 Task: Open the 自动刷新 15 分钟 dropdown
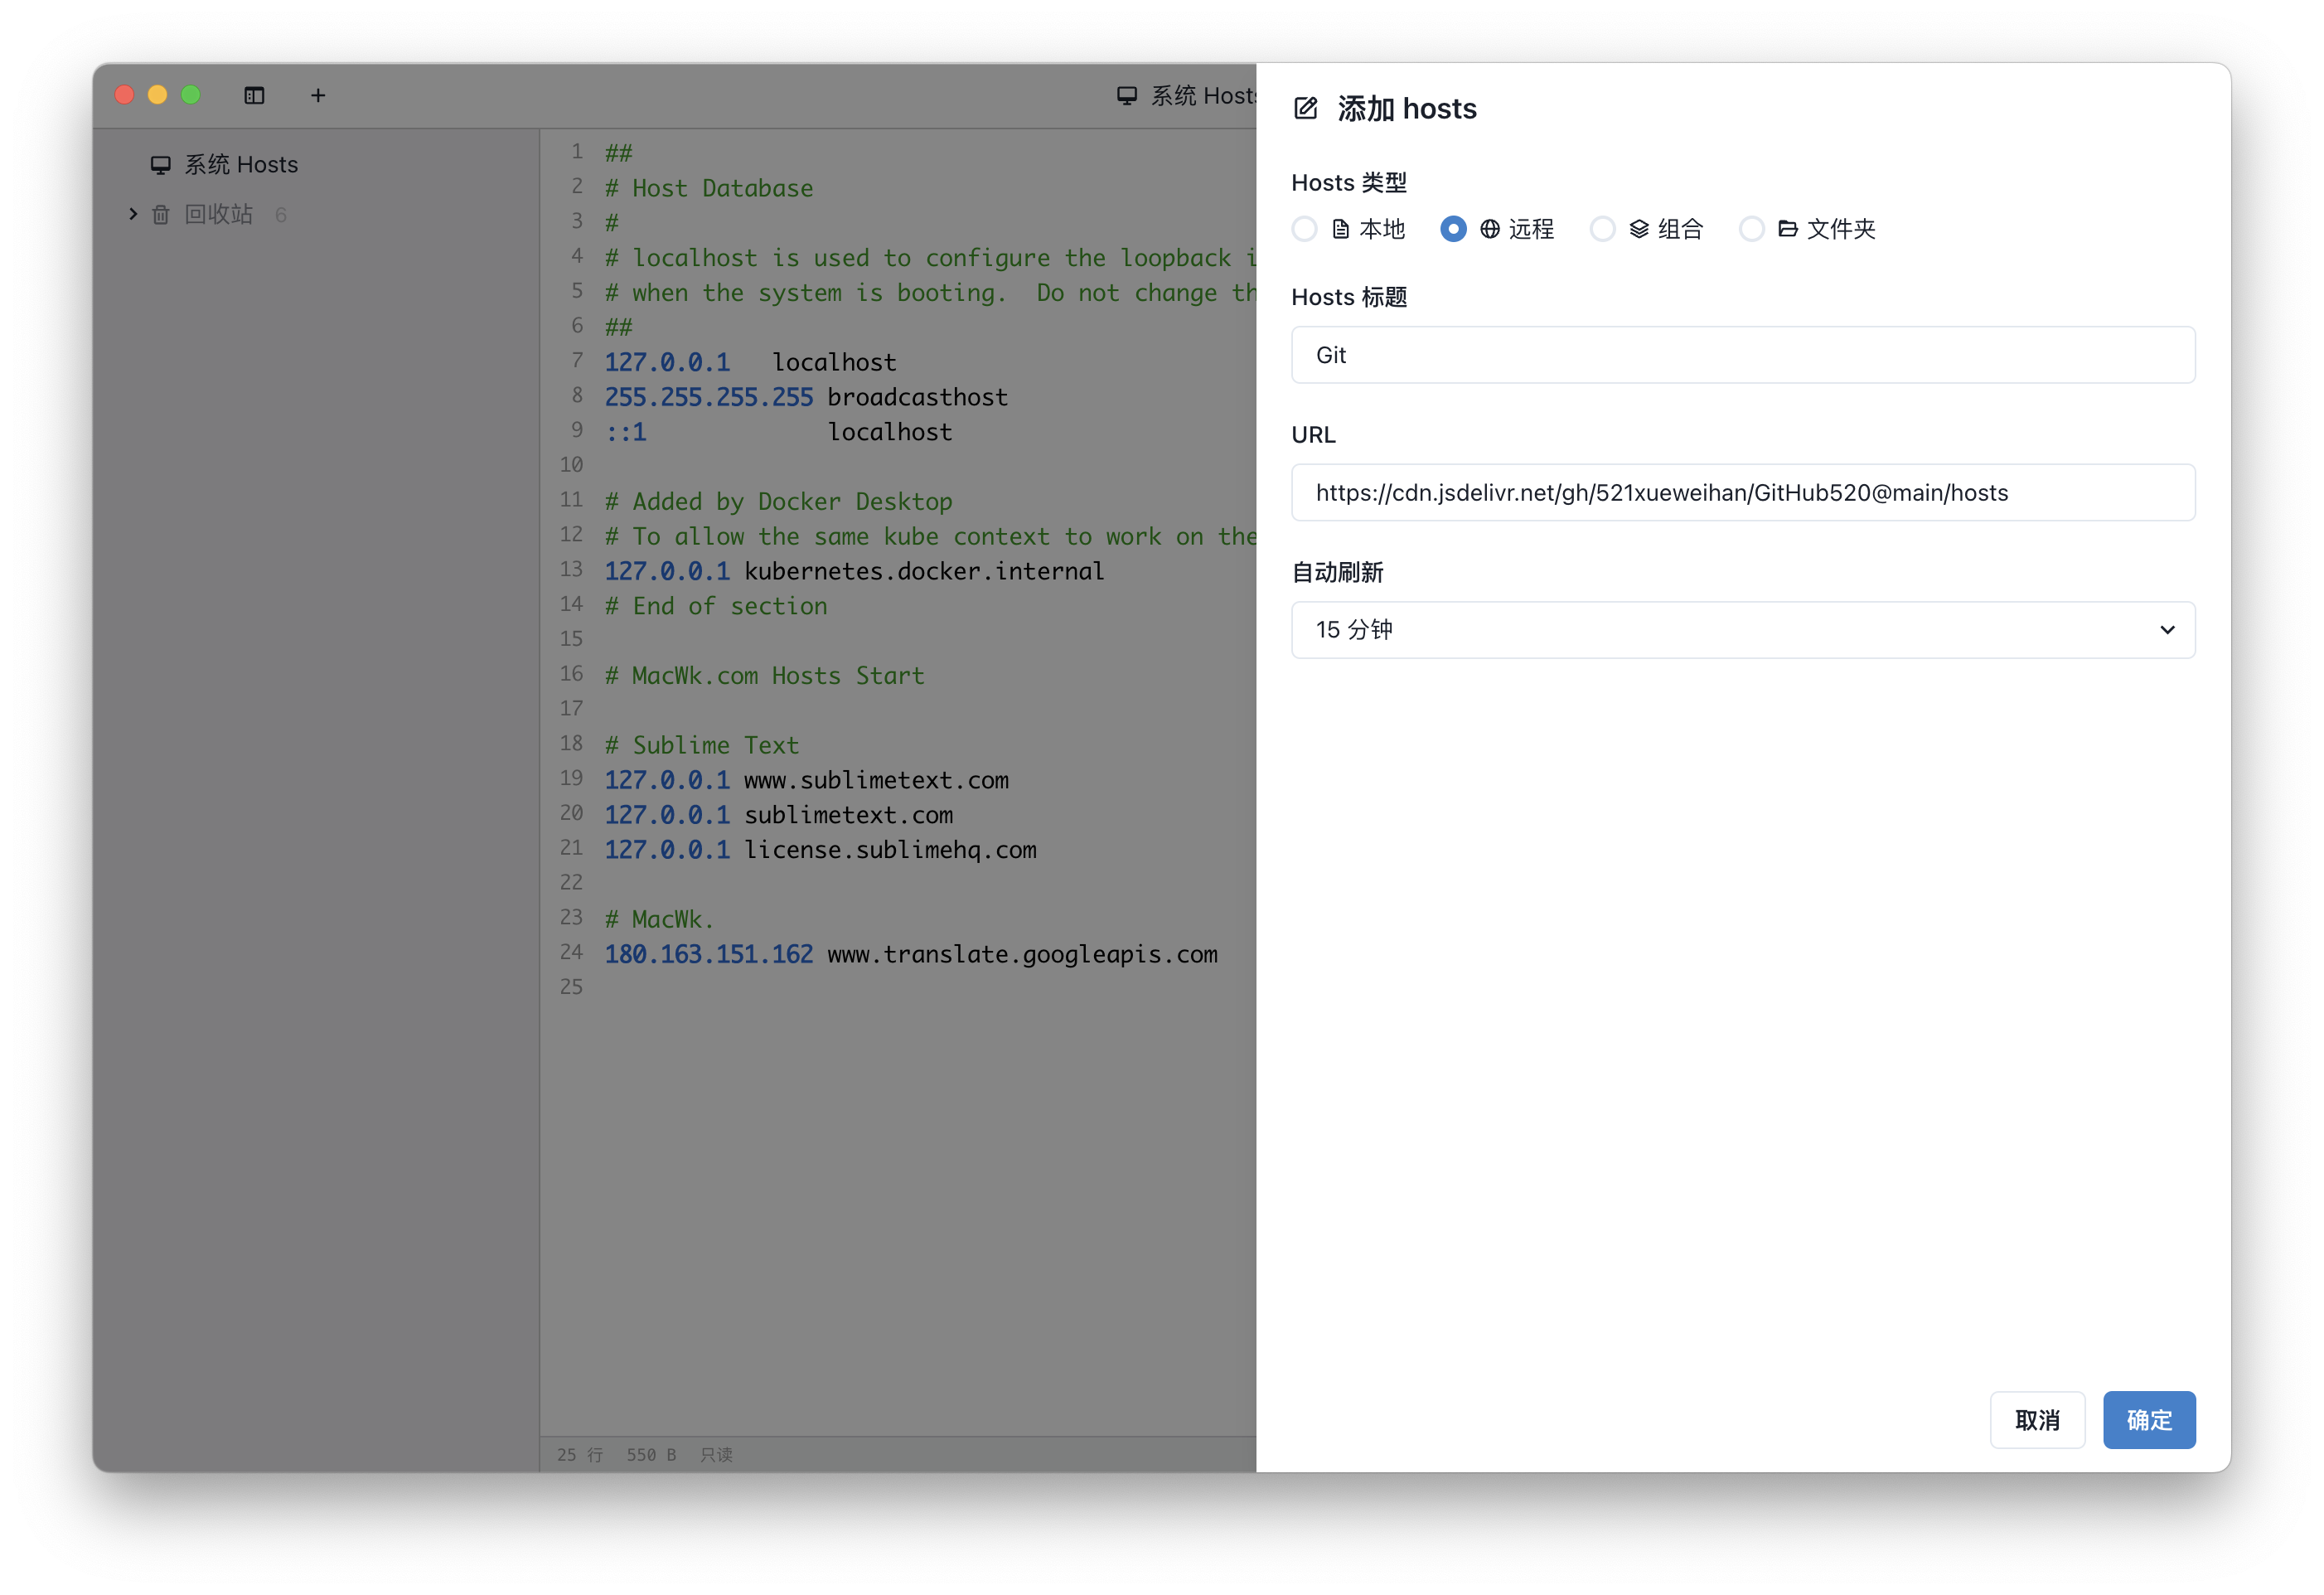point(1742,630)
